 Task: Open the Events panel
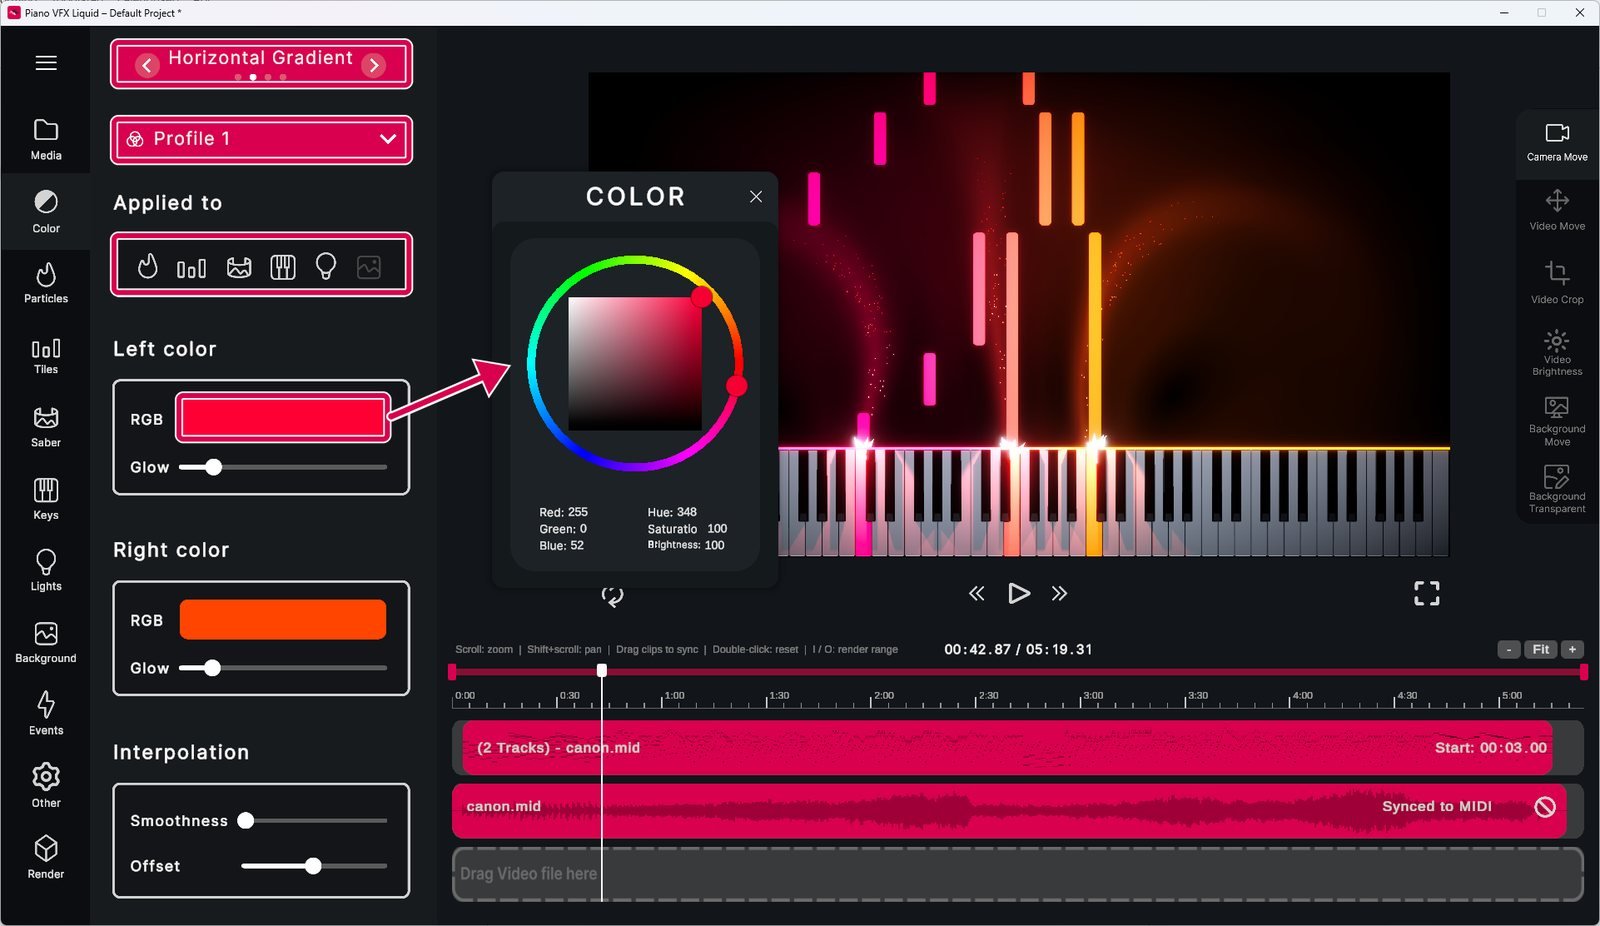(x=46, y=714)
